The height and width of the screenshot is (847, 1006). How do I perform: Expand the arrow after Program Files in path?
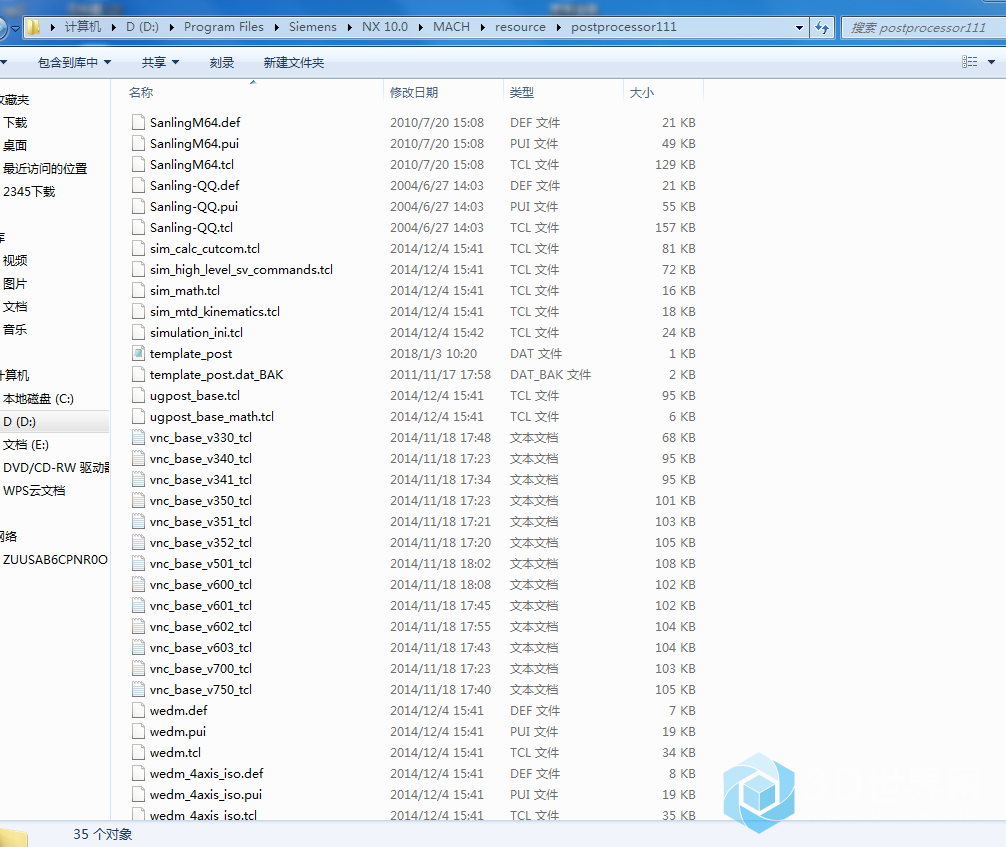coord(276,27)
